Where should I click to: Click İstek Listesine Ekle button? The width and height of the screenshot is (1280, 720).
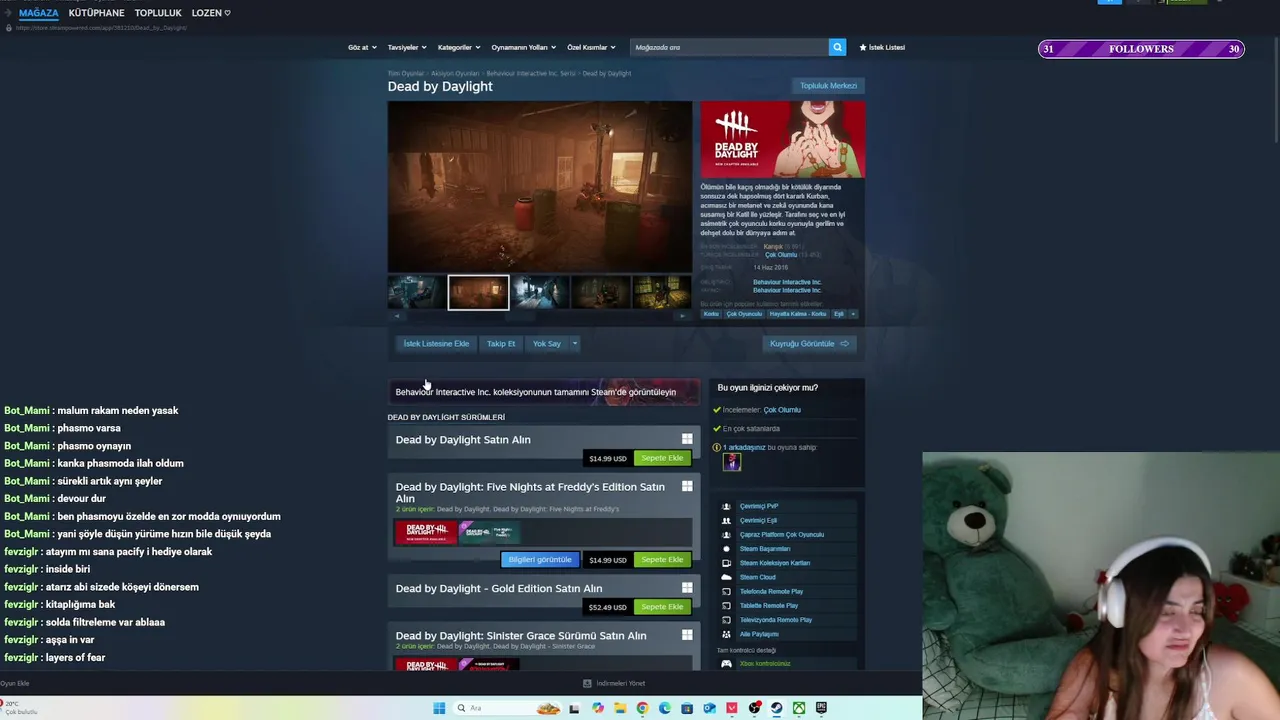click(x=436, y=344)
